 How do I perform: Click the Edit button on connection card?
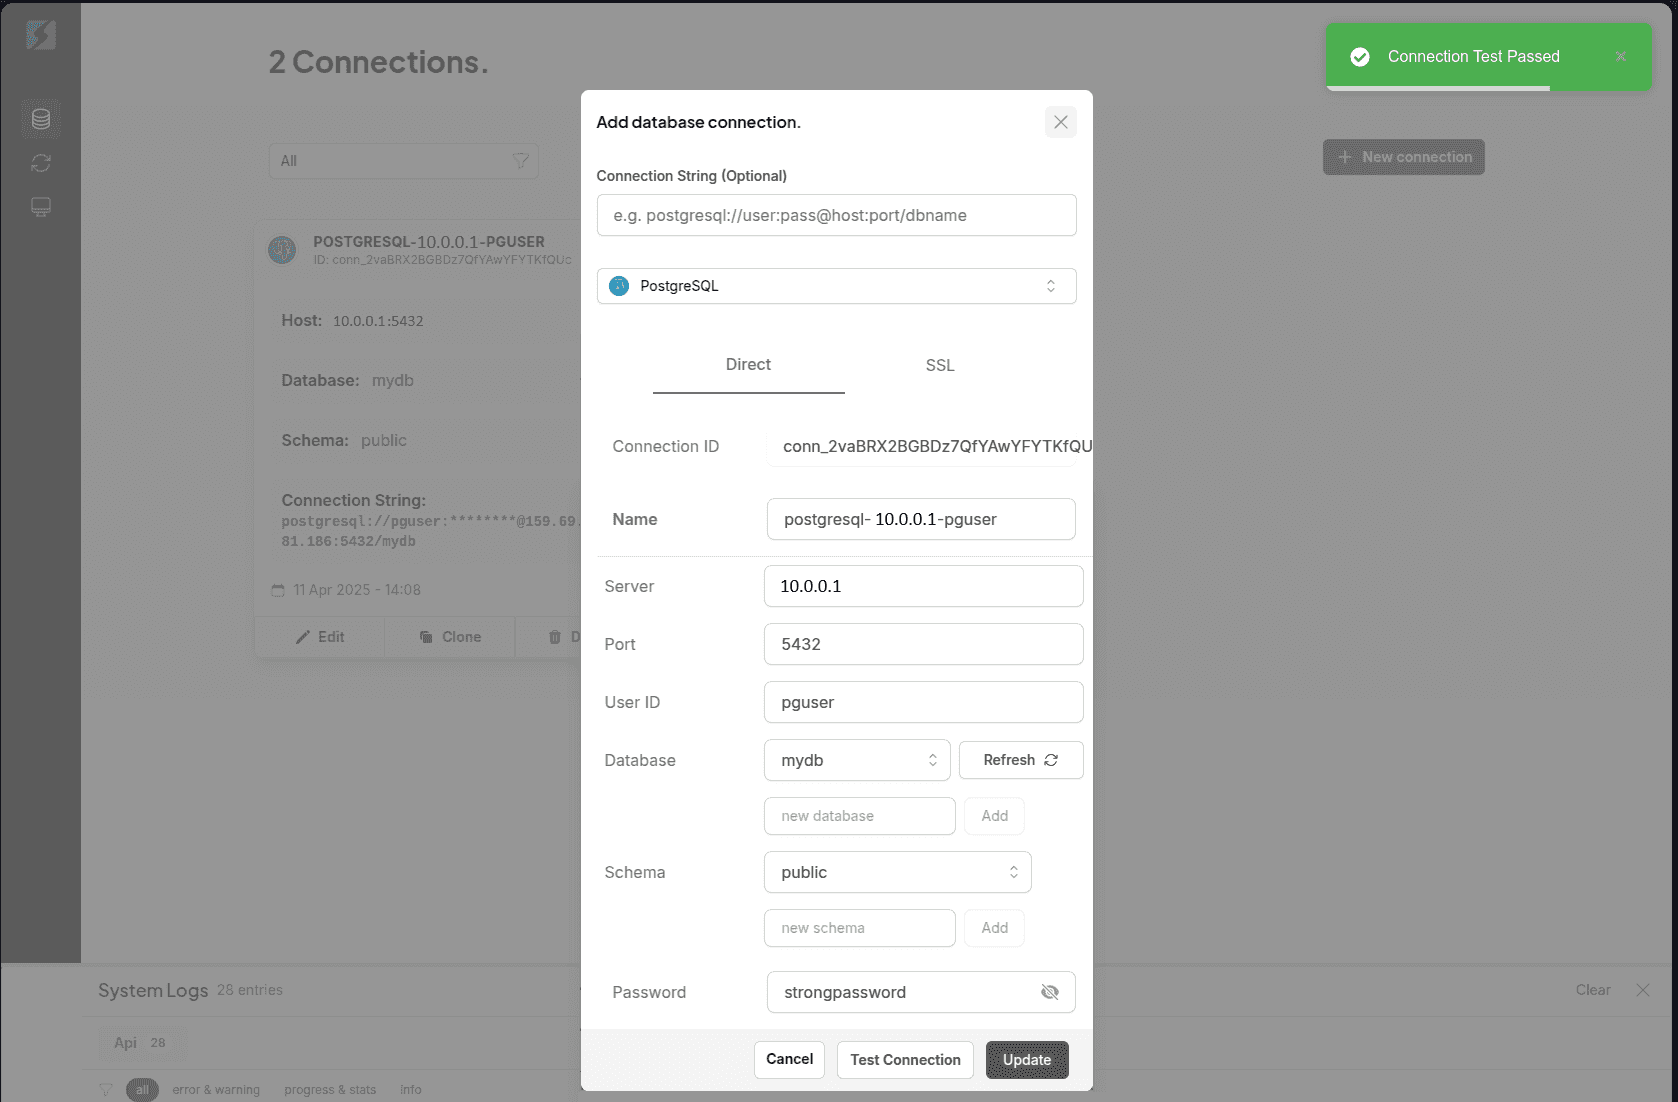pos(320,637)
